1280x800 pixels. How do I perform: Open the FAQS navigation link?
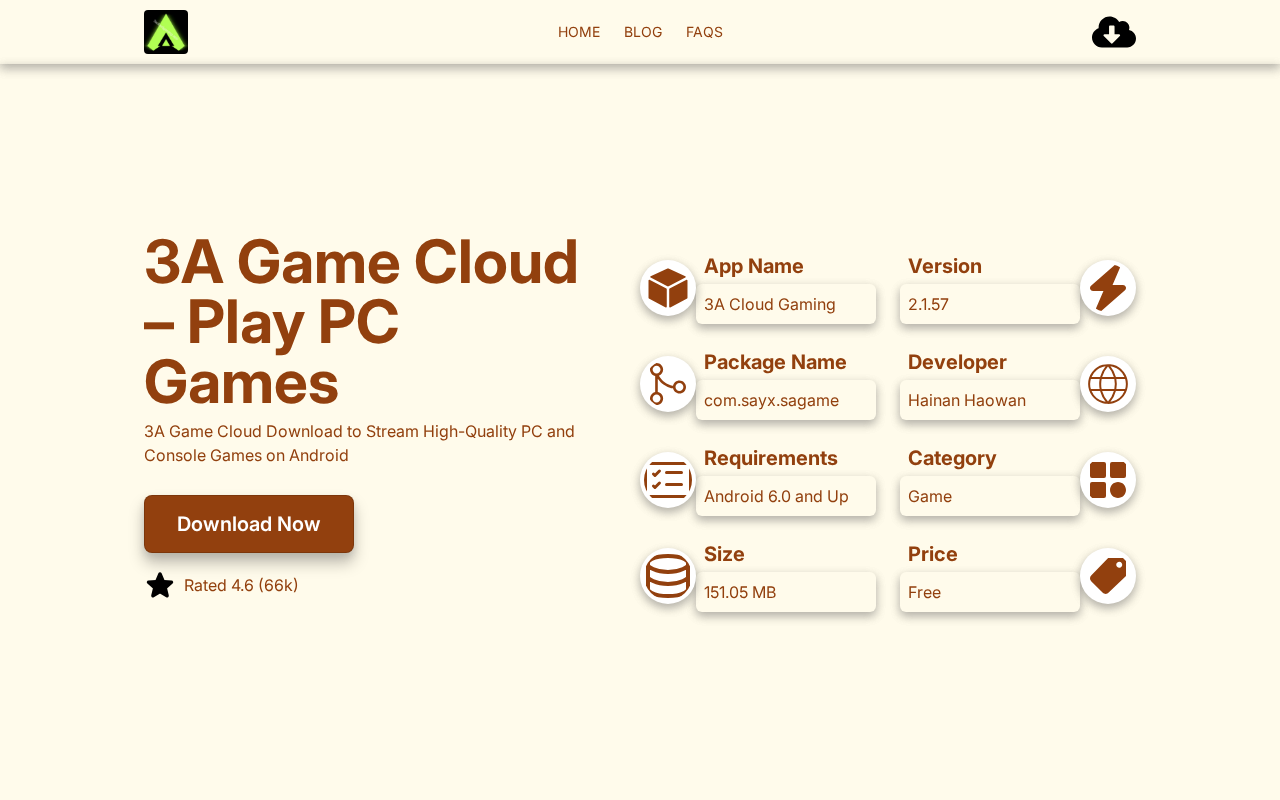pyautogui.click(x=704, y=32)
